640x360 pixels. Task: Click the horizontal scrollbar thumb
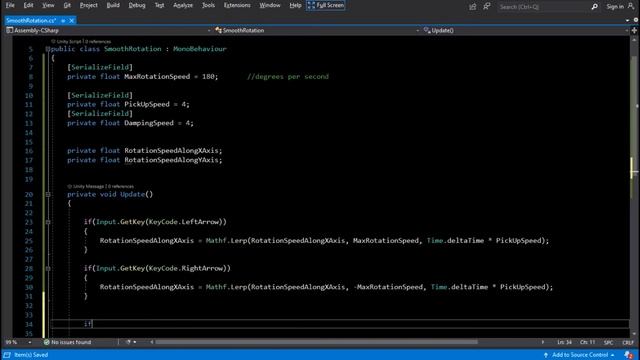click(316, 342)
